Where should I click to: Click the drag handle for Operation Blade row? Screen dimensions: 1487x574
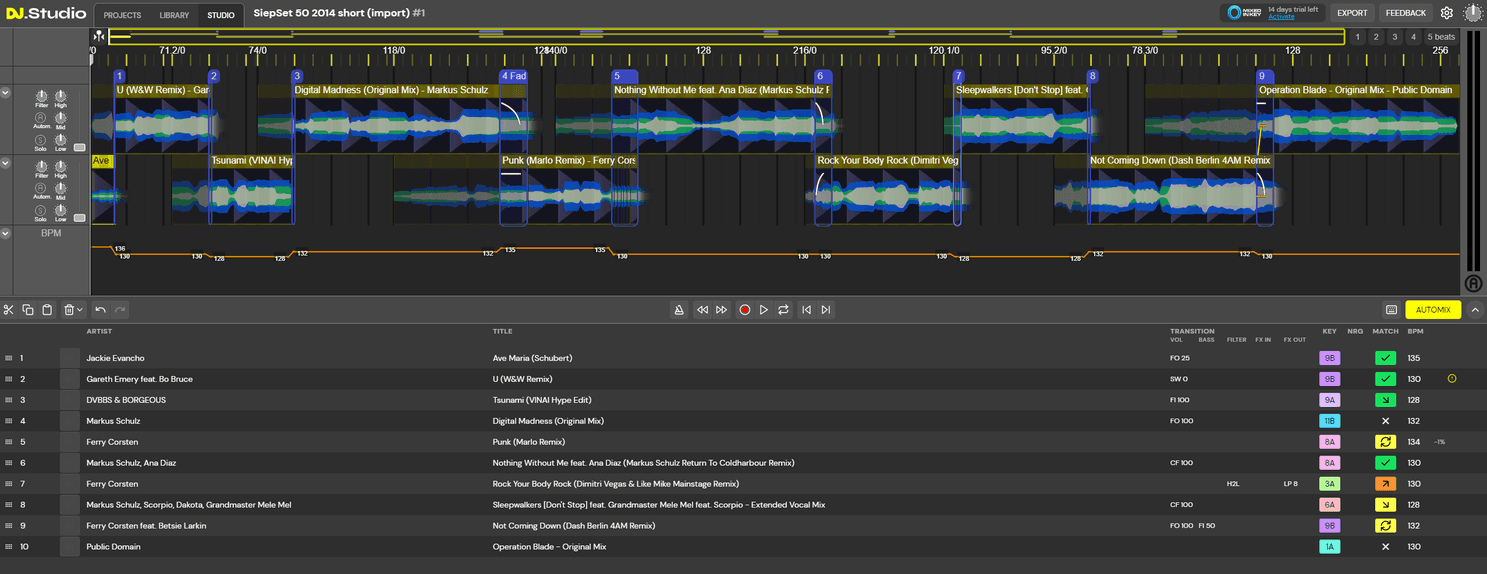8,547
